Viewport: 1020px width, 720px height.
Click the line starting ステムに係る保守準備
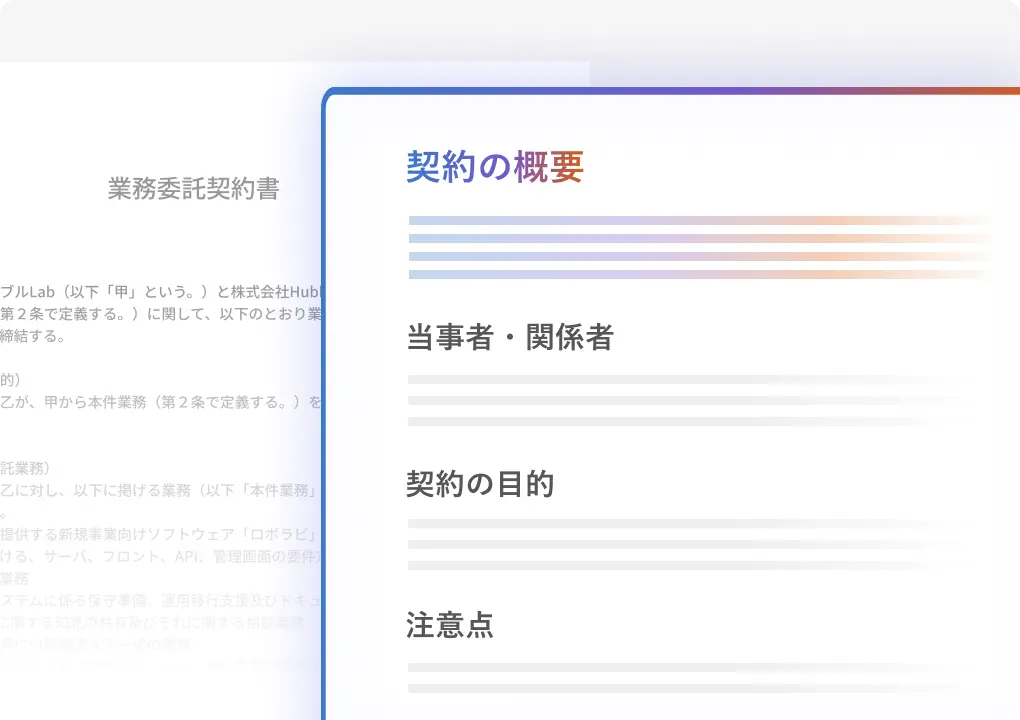click(x=160, y=600)
